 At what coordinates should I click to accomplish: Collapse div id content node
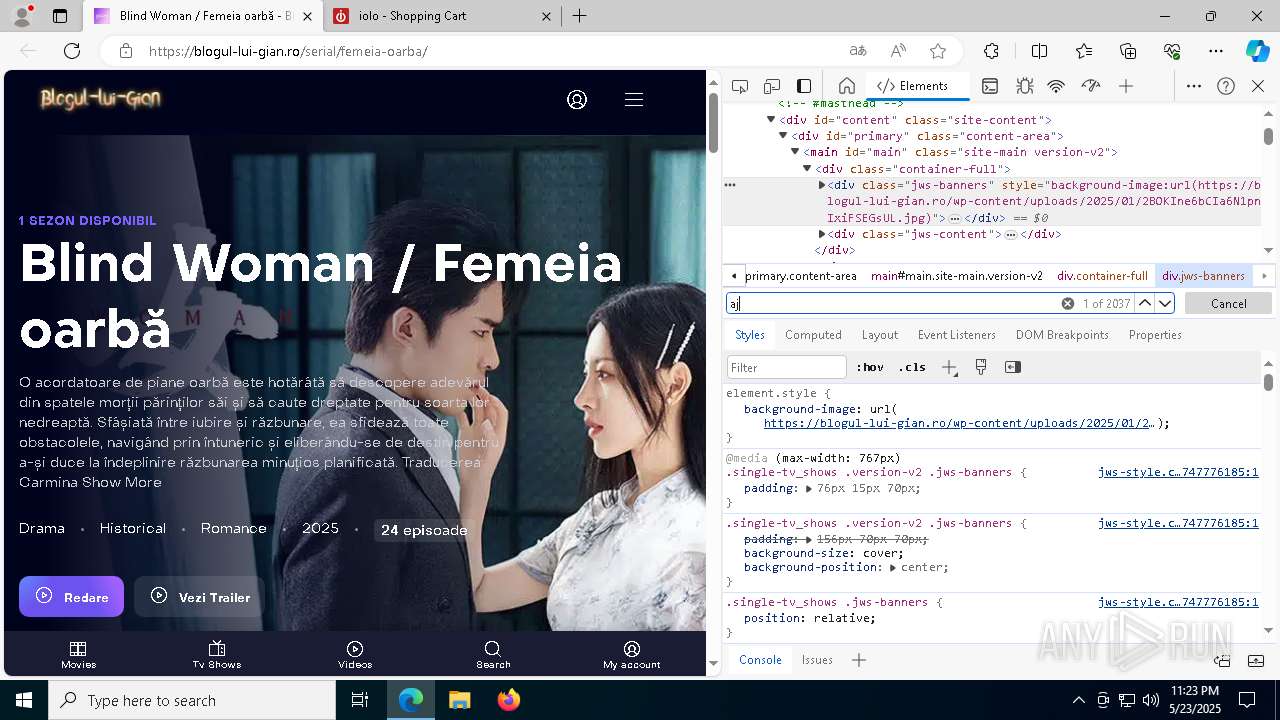pyautogui.click(x=771, y=120)
